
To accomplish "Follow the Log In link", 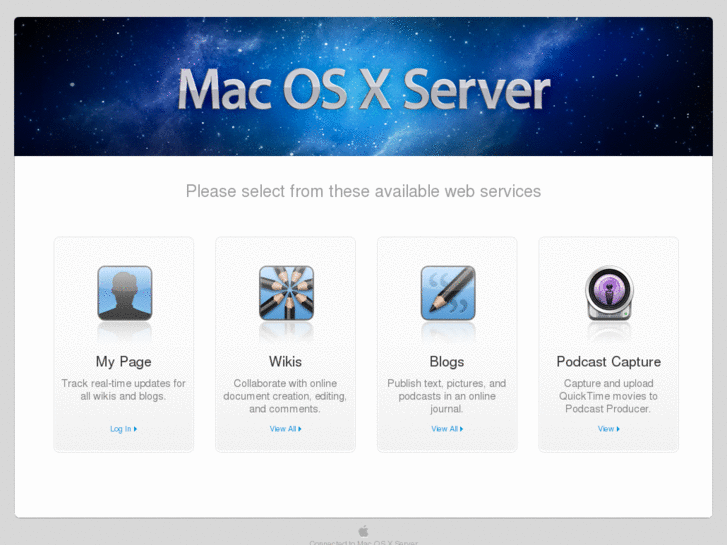I will point(123,429).
